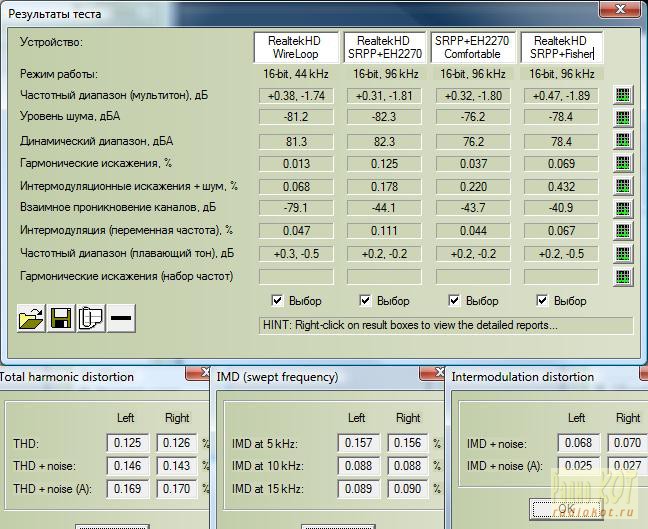Image resolution: width=648 pixels, height=529 pixels.
Task: Click noise level value -82.3
Action: pos(384,117)
